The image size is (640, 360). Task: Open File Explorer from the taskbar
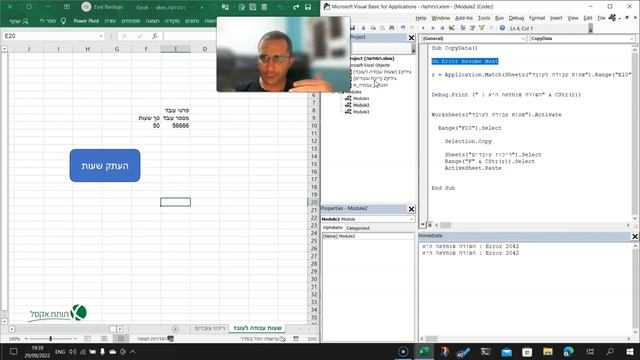[548, 352]
